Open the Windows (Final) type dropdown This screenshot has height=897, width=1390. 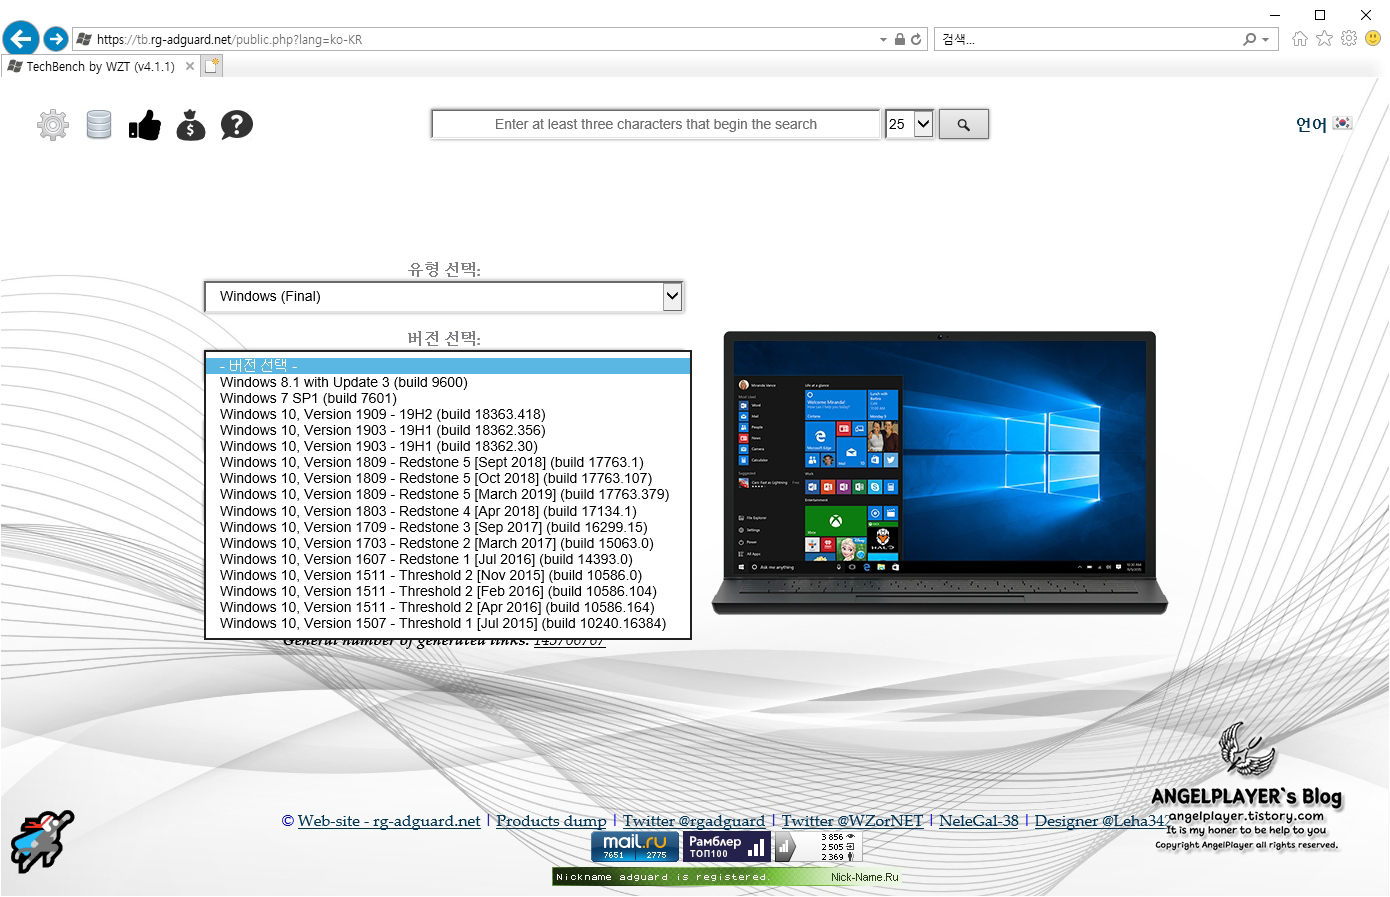[444, 296]
